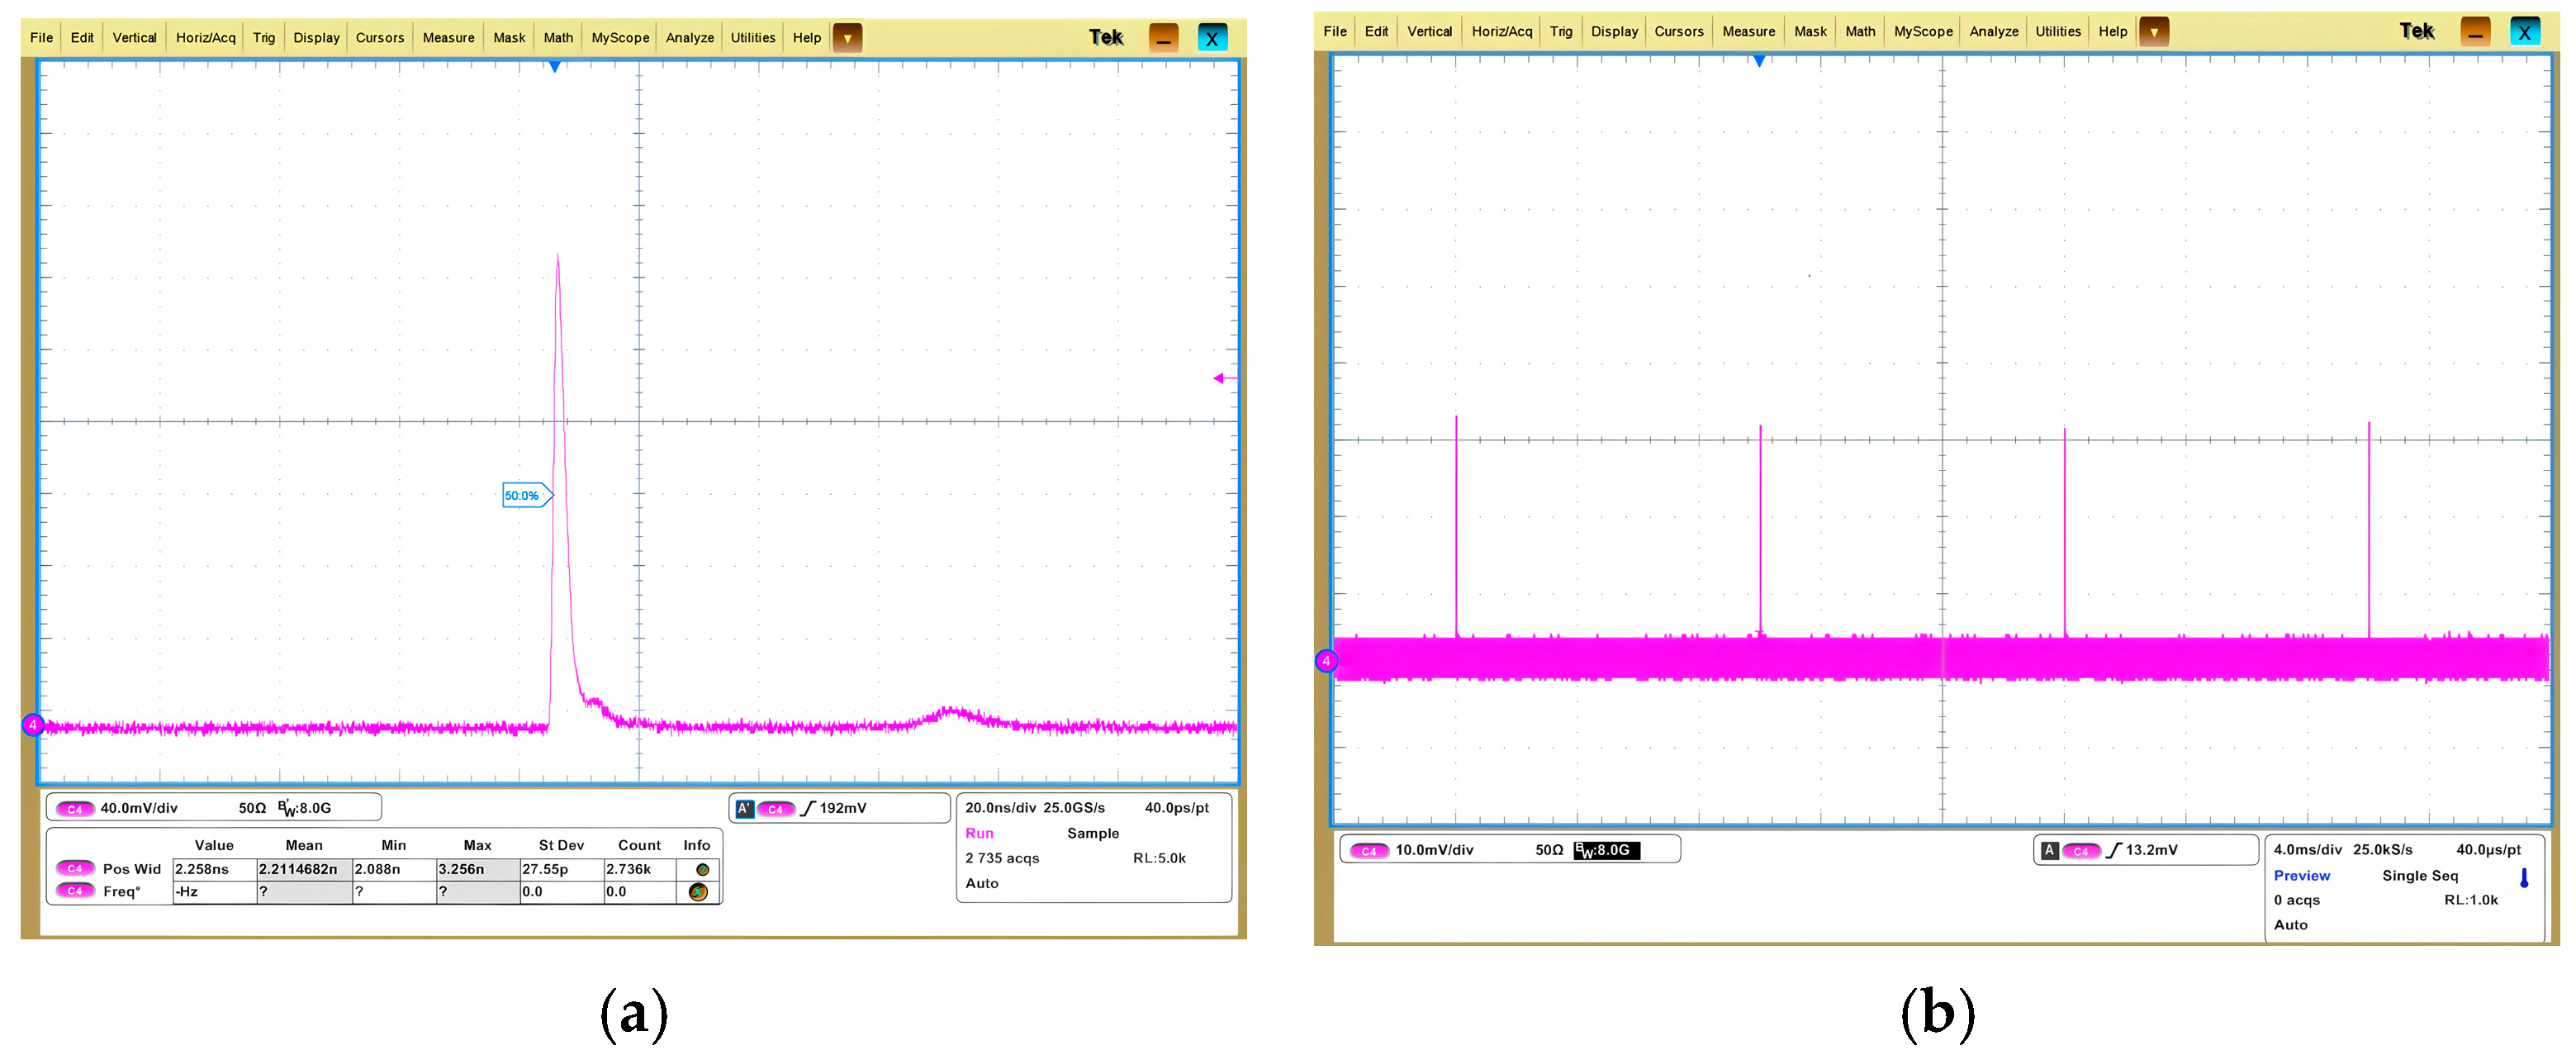Open the Trig menu in window (a)
Image resolution: width=2576 pixels, height=1055 pixels.
pos(264,38)
